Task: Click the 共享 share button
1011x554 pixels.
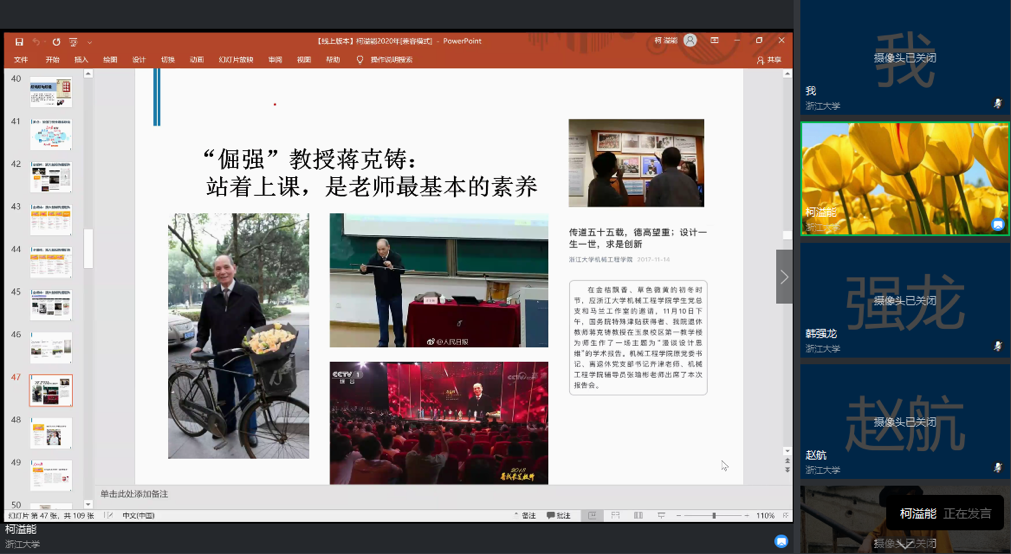Action: (769, 60)
